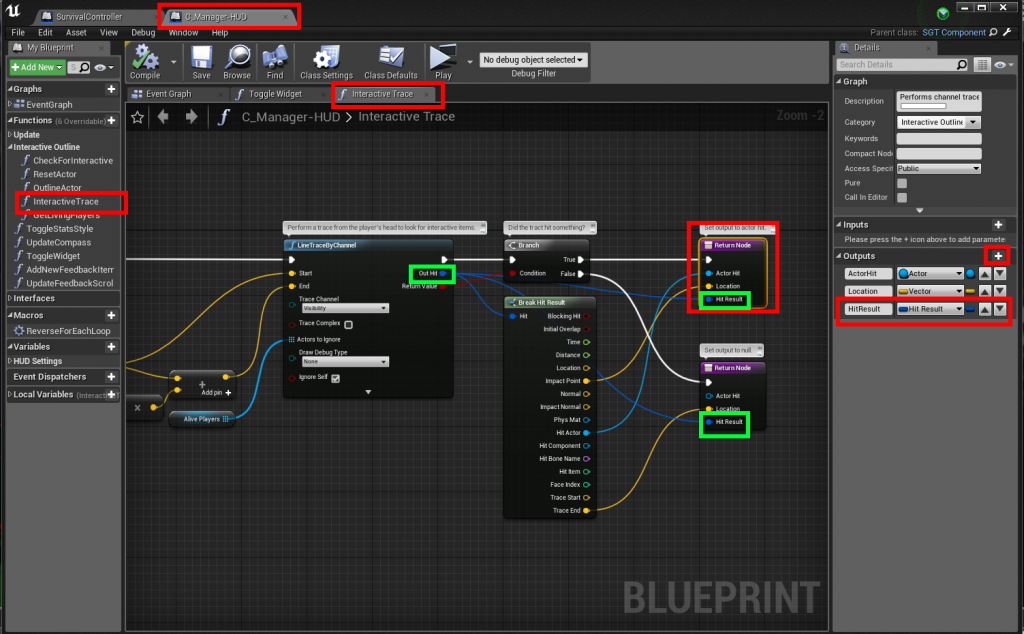Disable the Ignore Self checkbox
The height and width of the screenshot is (634, 1024).
pos(335,378)
